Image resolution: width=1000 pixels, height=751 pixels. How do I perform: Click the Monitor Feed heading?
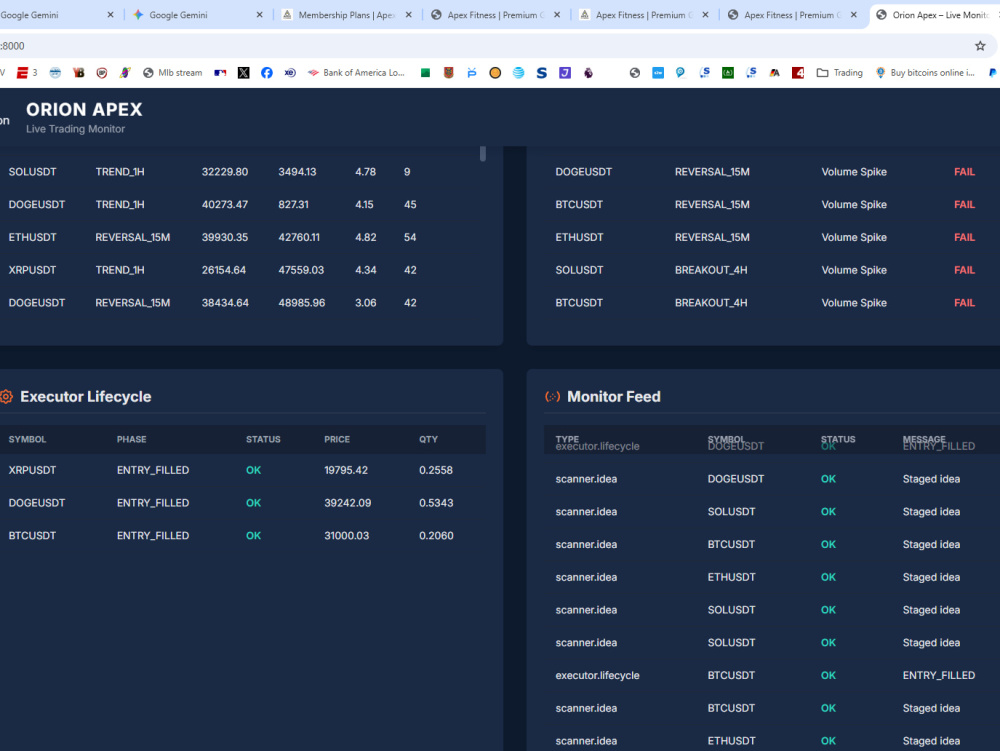(x=614, y=397)
